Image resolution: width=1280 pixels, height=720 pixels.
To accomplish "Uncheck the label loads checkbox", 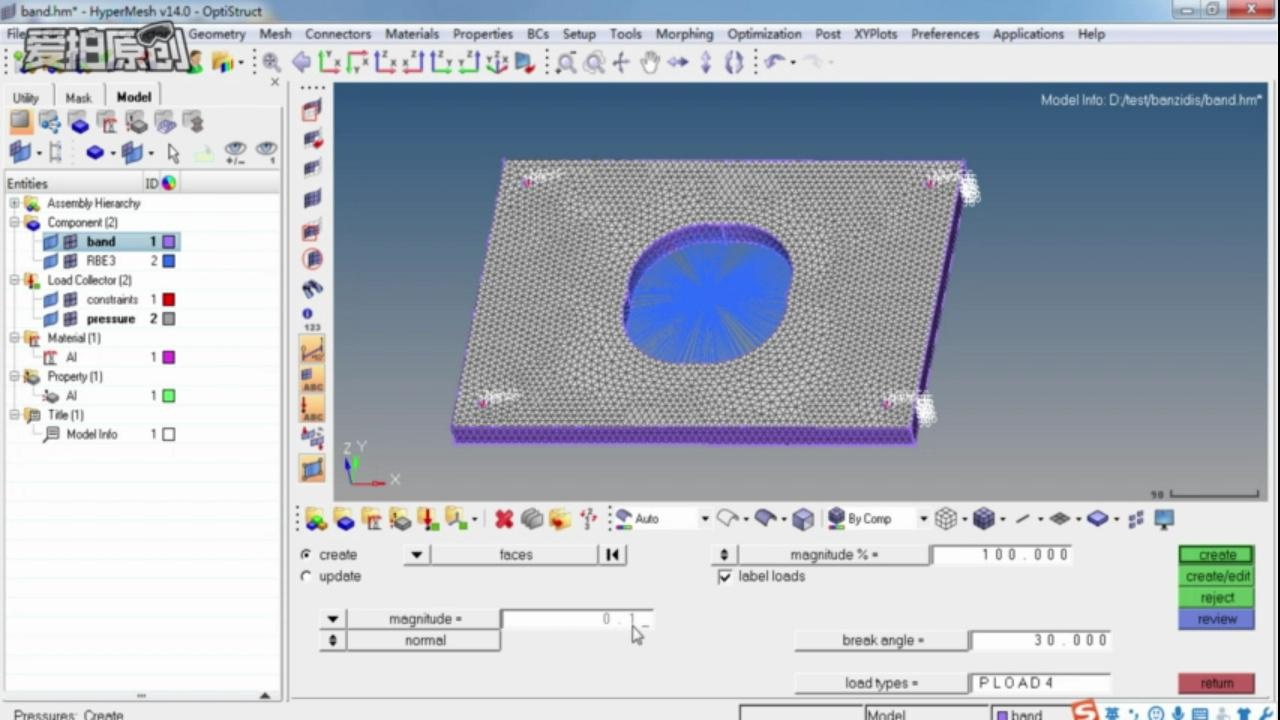I will 725,577.
